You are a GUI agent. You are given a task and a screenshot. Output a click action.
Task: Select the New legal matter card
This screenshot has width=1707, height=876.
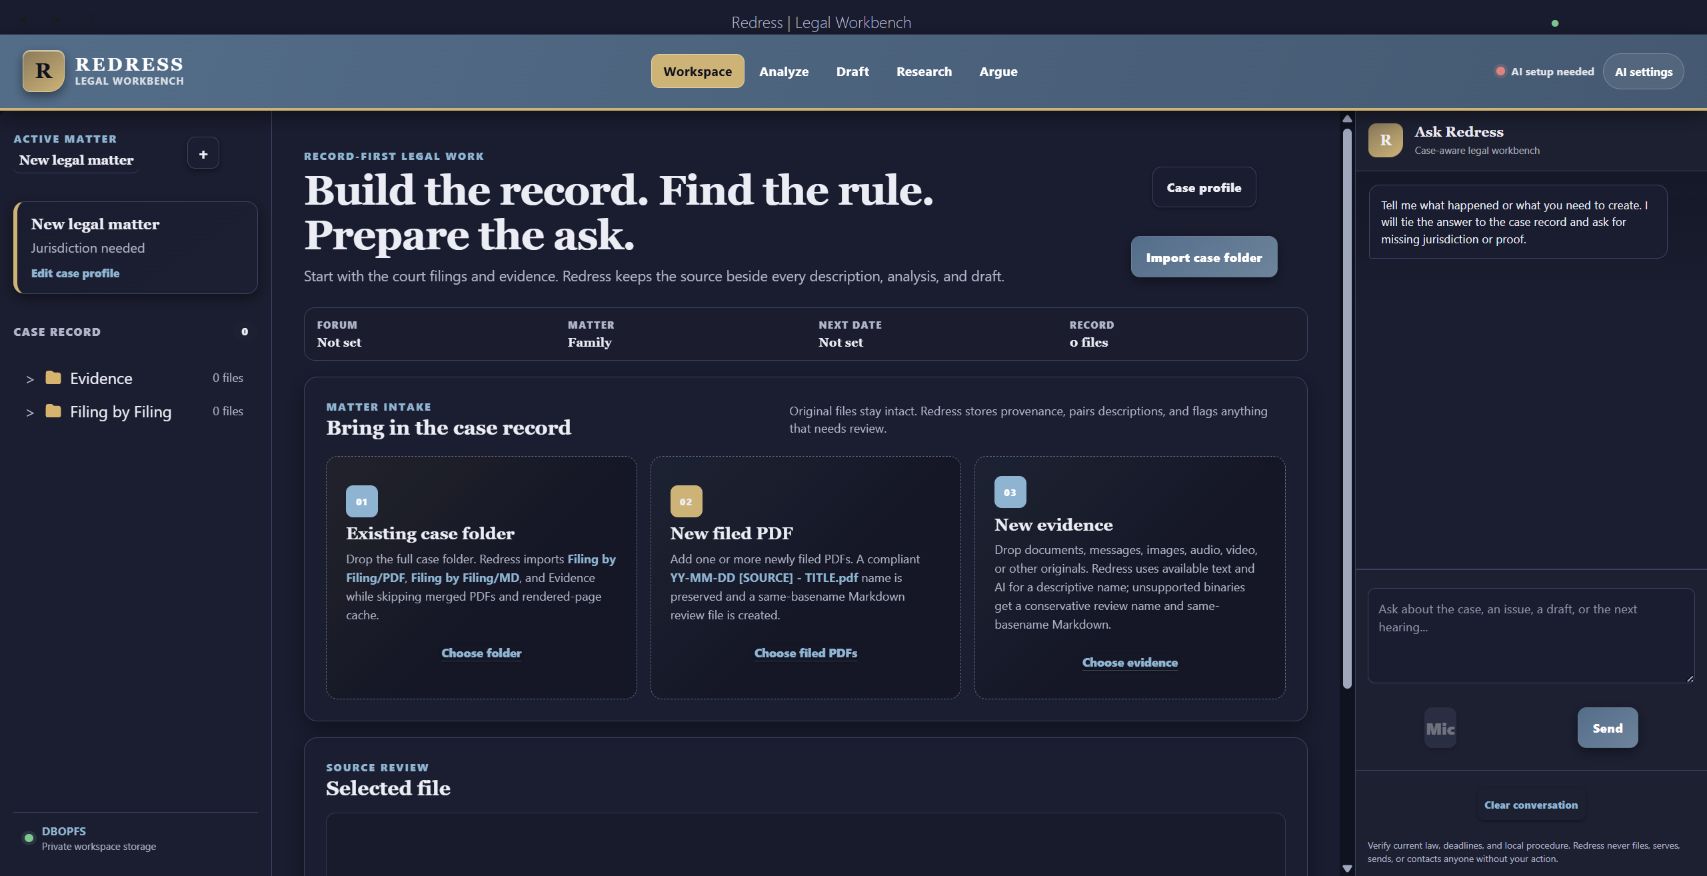click(x=135, y=247)
